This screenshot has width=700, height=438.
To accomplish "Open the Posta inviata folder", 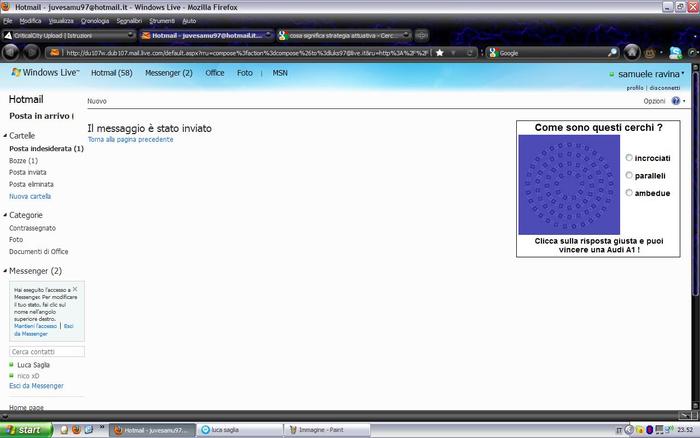I will (x=28, y=172).
